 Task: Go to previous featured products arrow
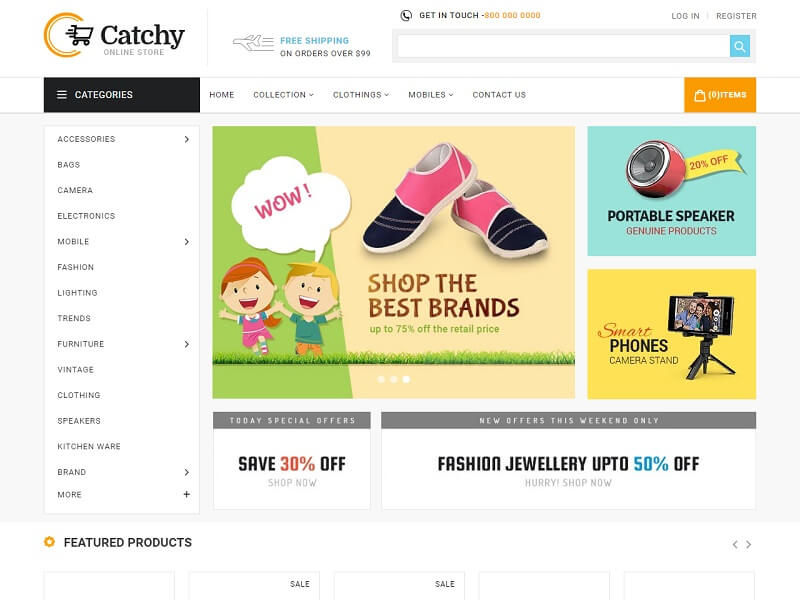pyautogui.click(x=735, y=544)
